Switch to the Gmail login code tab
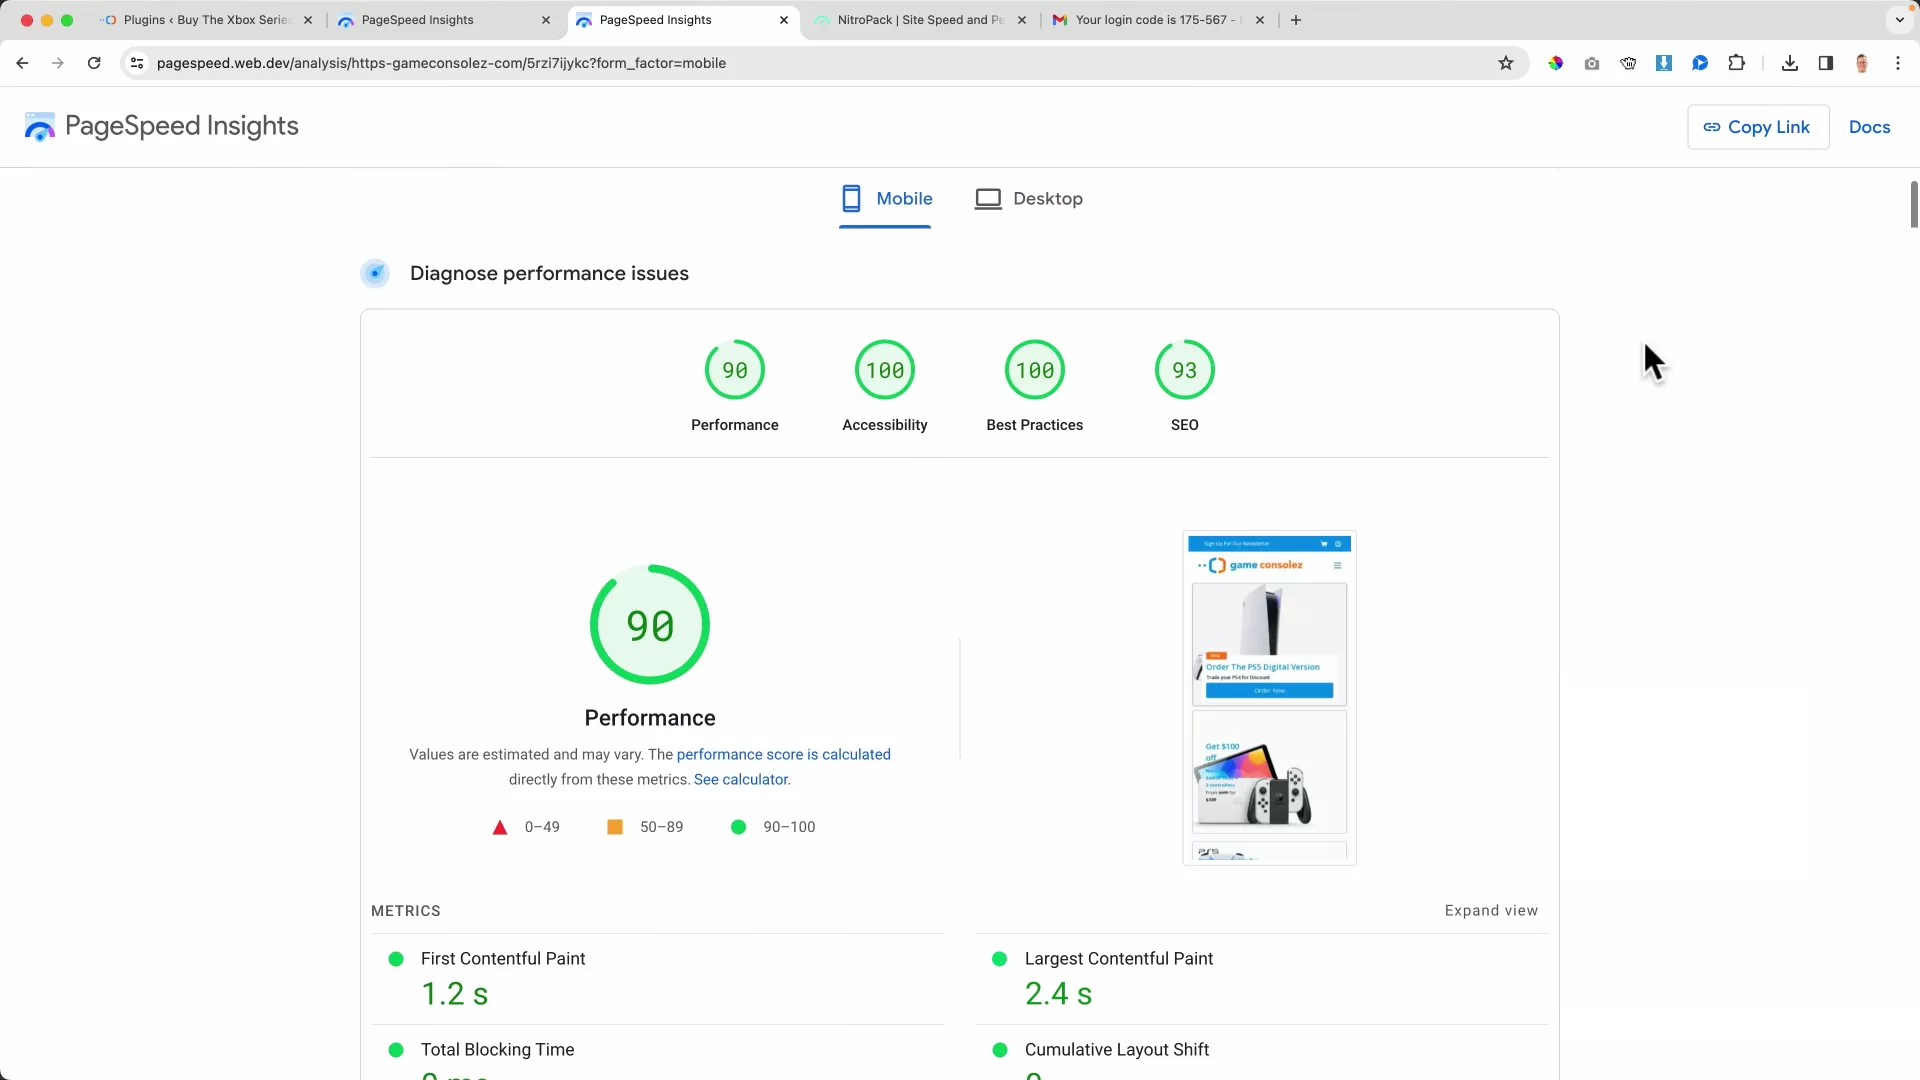Viewport: 1920px width, 1080px height. pyautogui.click(x=1150, y=19)
